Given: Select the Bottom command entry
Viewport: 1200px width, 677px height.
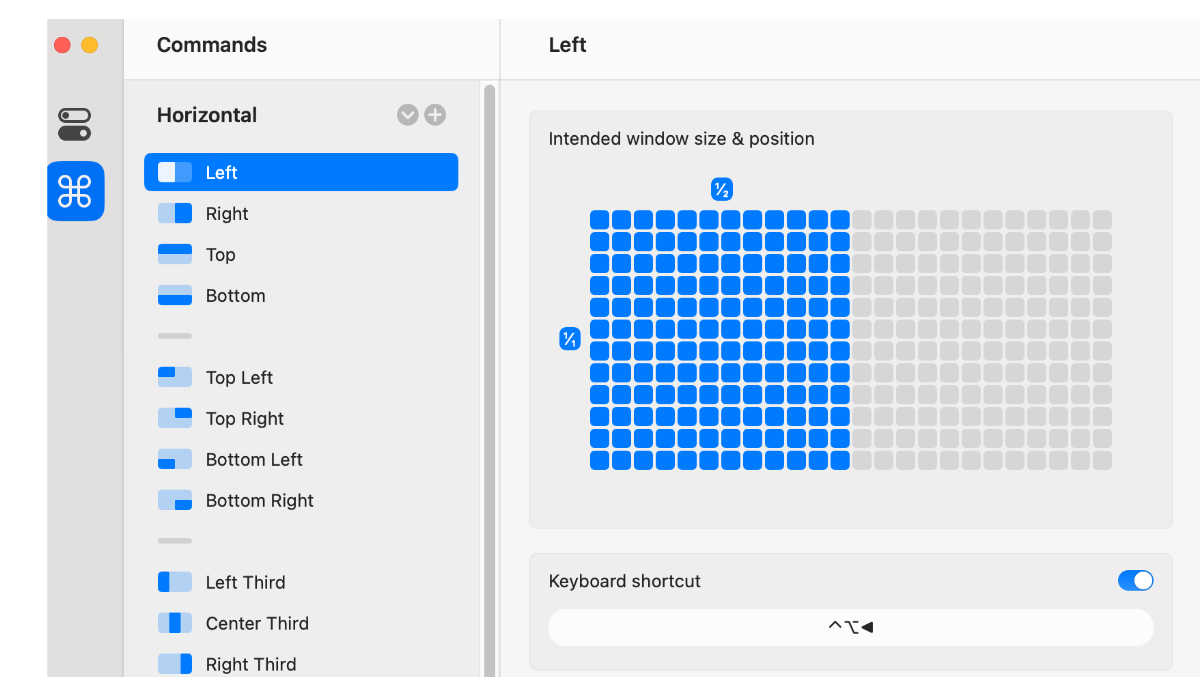Looking at the screenshot, I should click(x=236, y=296).
